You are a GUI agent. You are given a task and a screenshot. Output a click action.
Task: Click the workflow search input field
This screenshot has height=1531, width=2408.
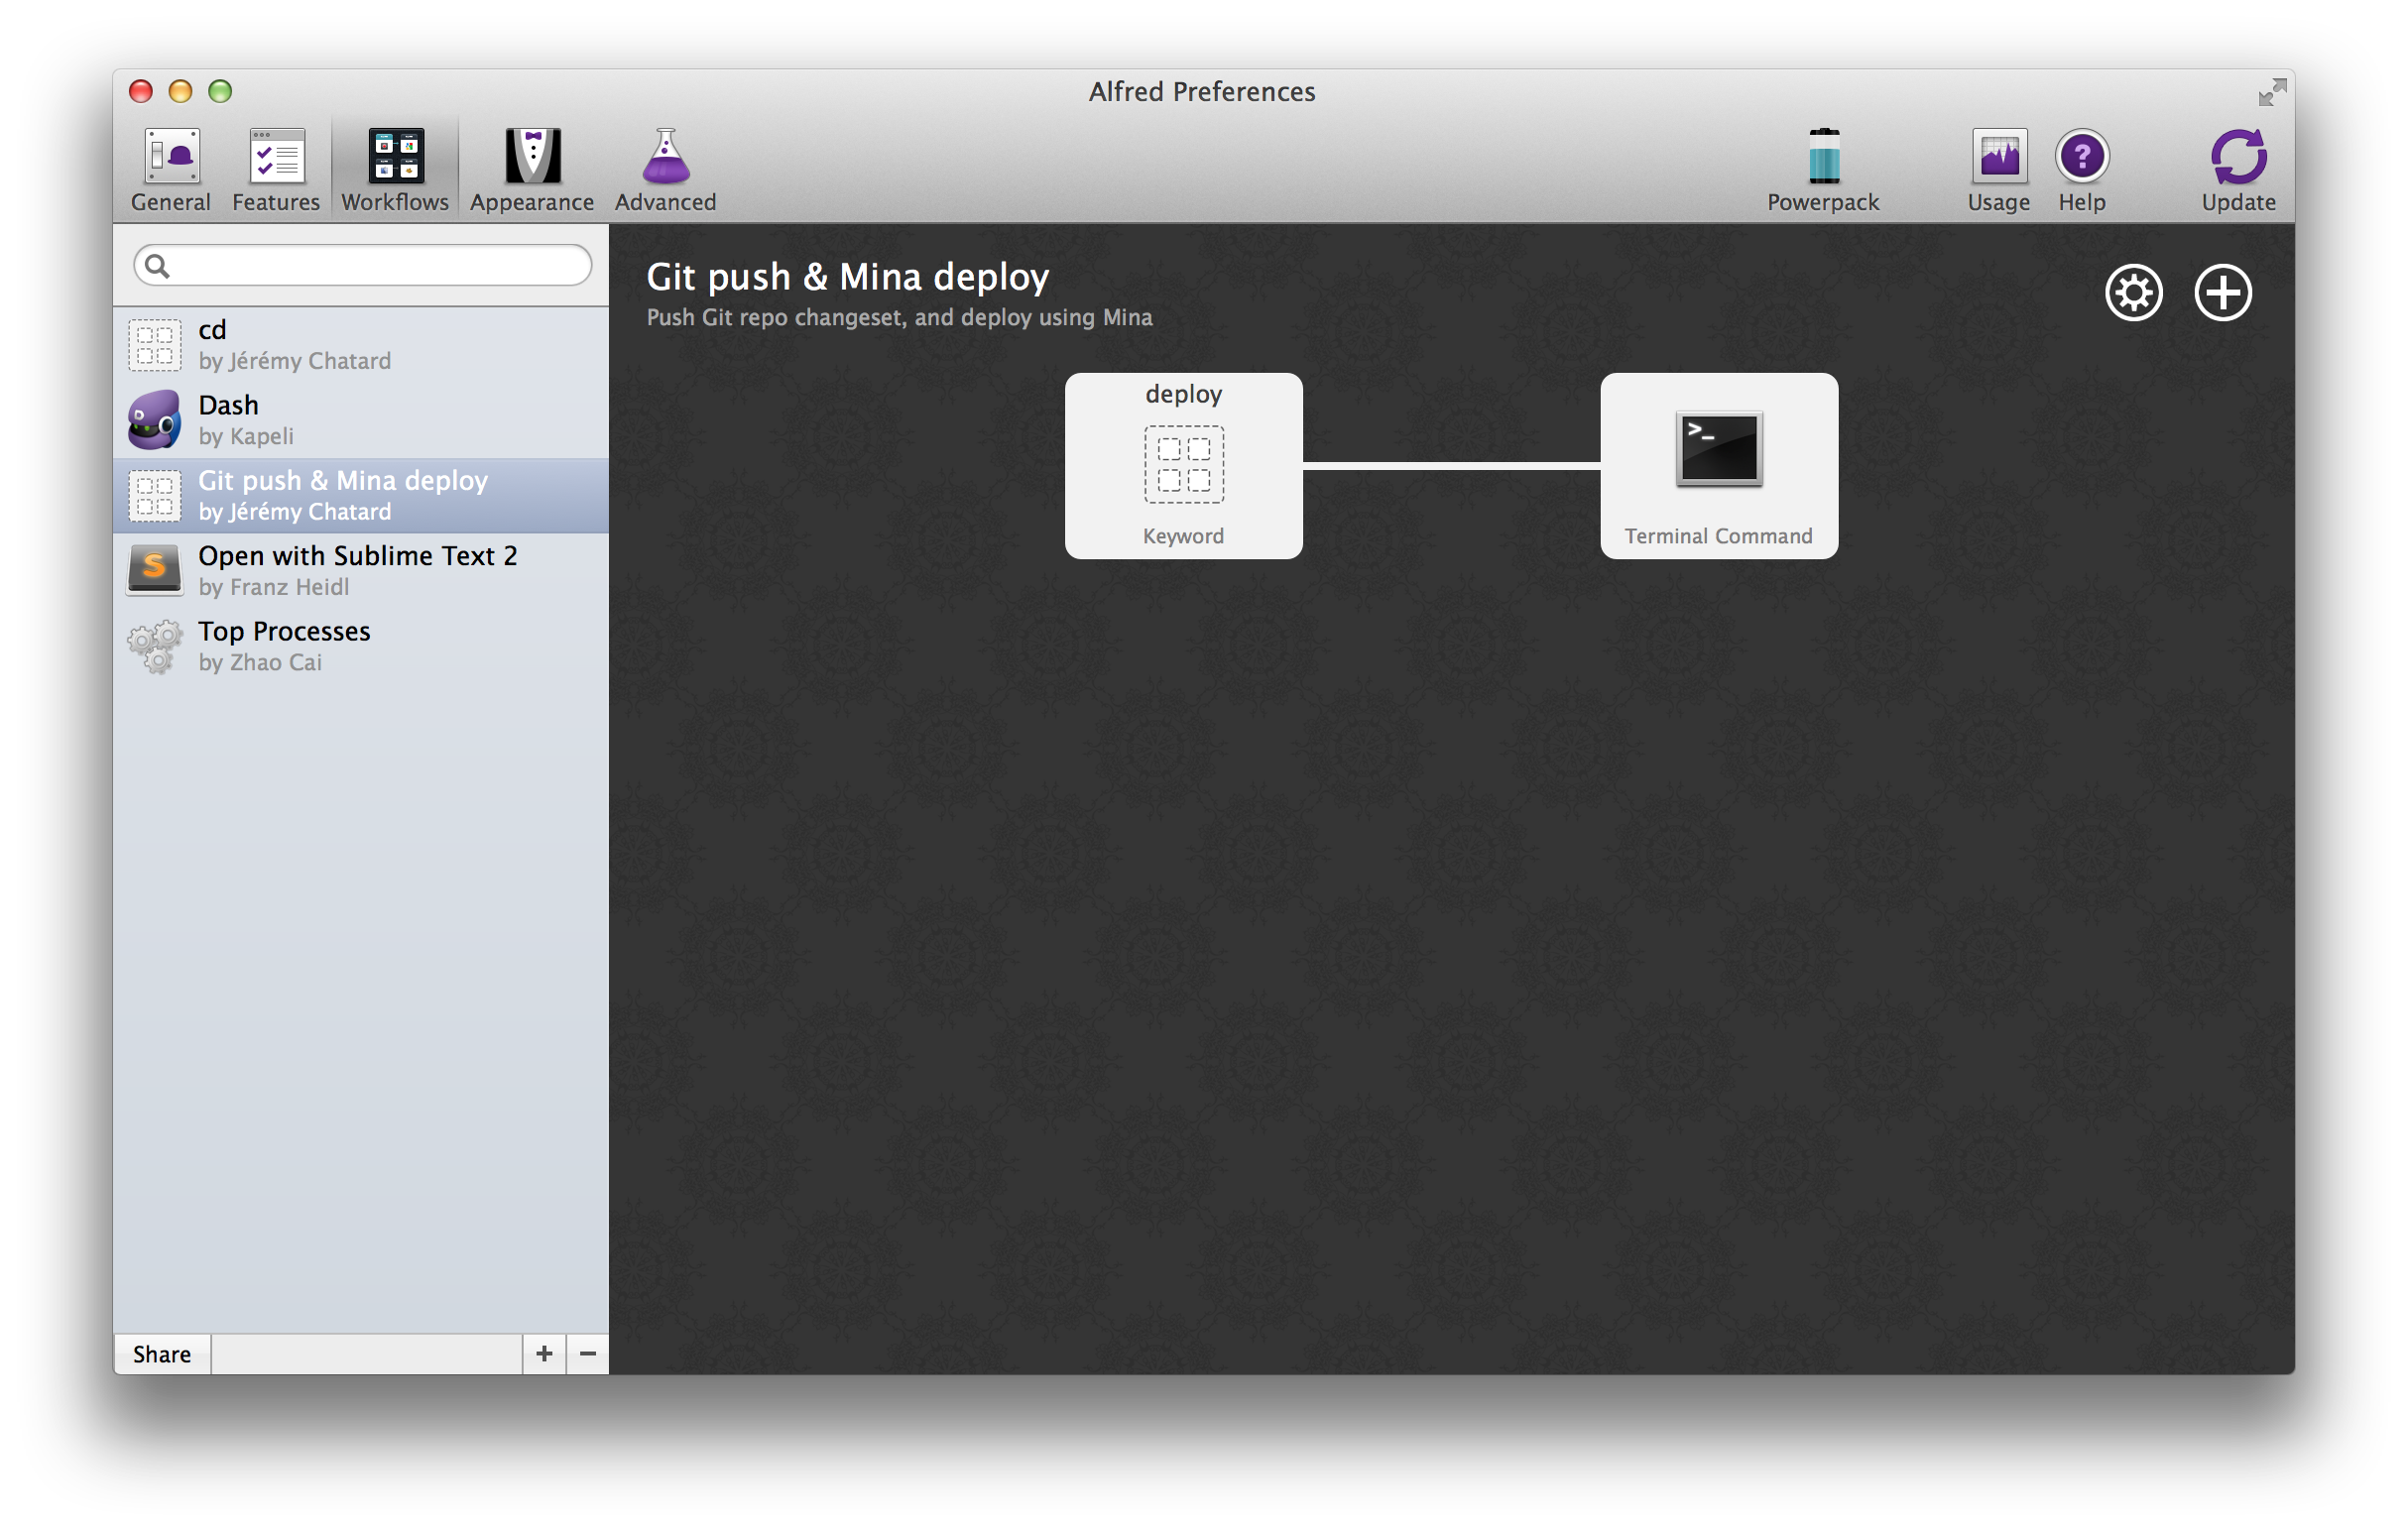click(x=363, y=264)
